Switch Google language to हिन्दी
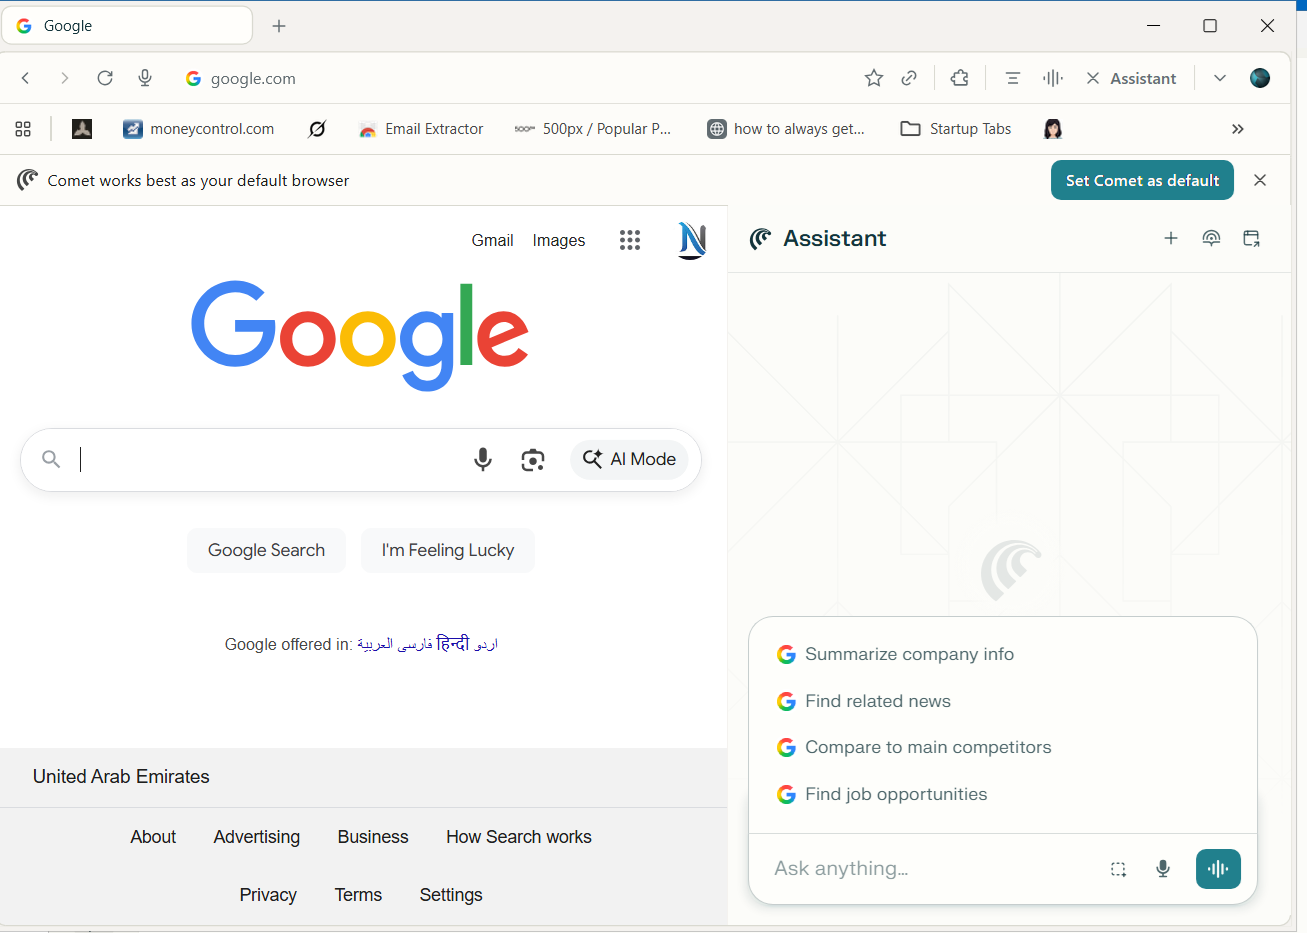Viewport: 1307px width, 933px height. 453,643
